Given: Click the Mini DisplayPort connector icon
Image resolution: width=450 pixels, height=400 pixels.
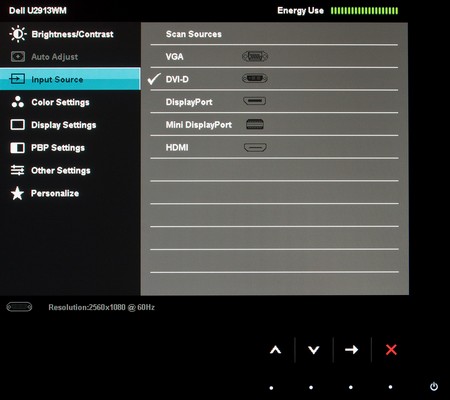Looking at the screenshot, I should (255, 124).
